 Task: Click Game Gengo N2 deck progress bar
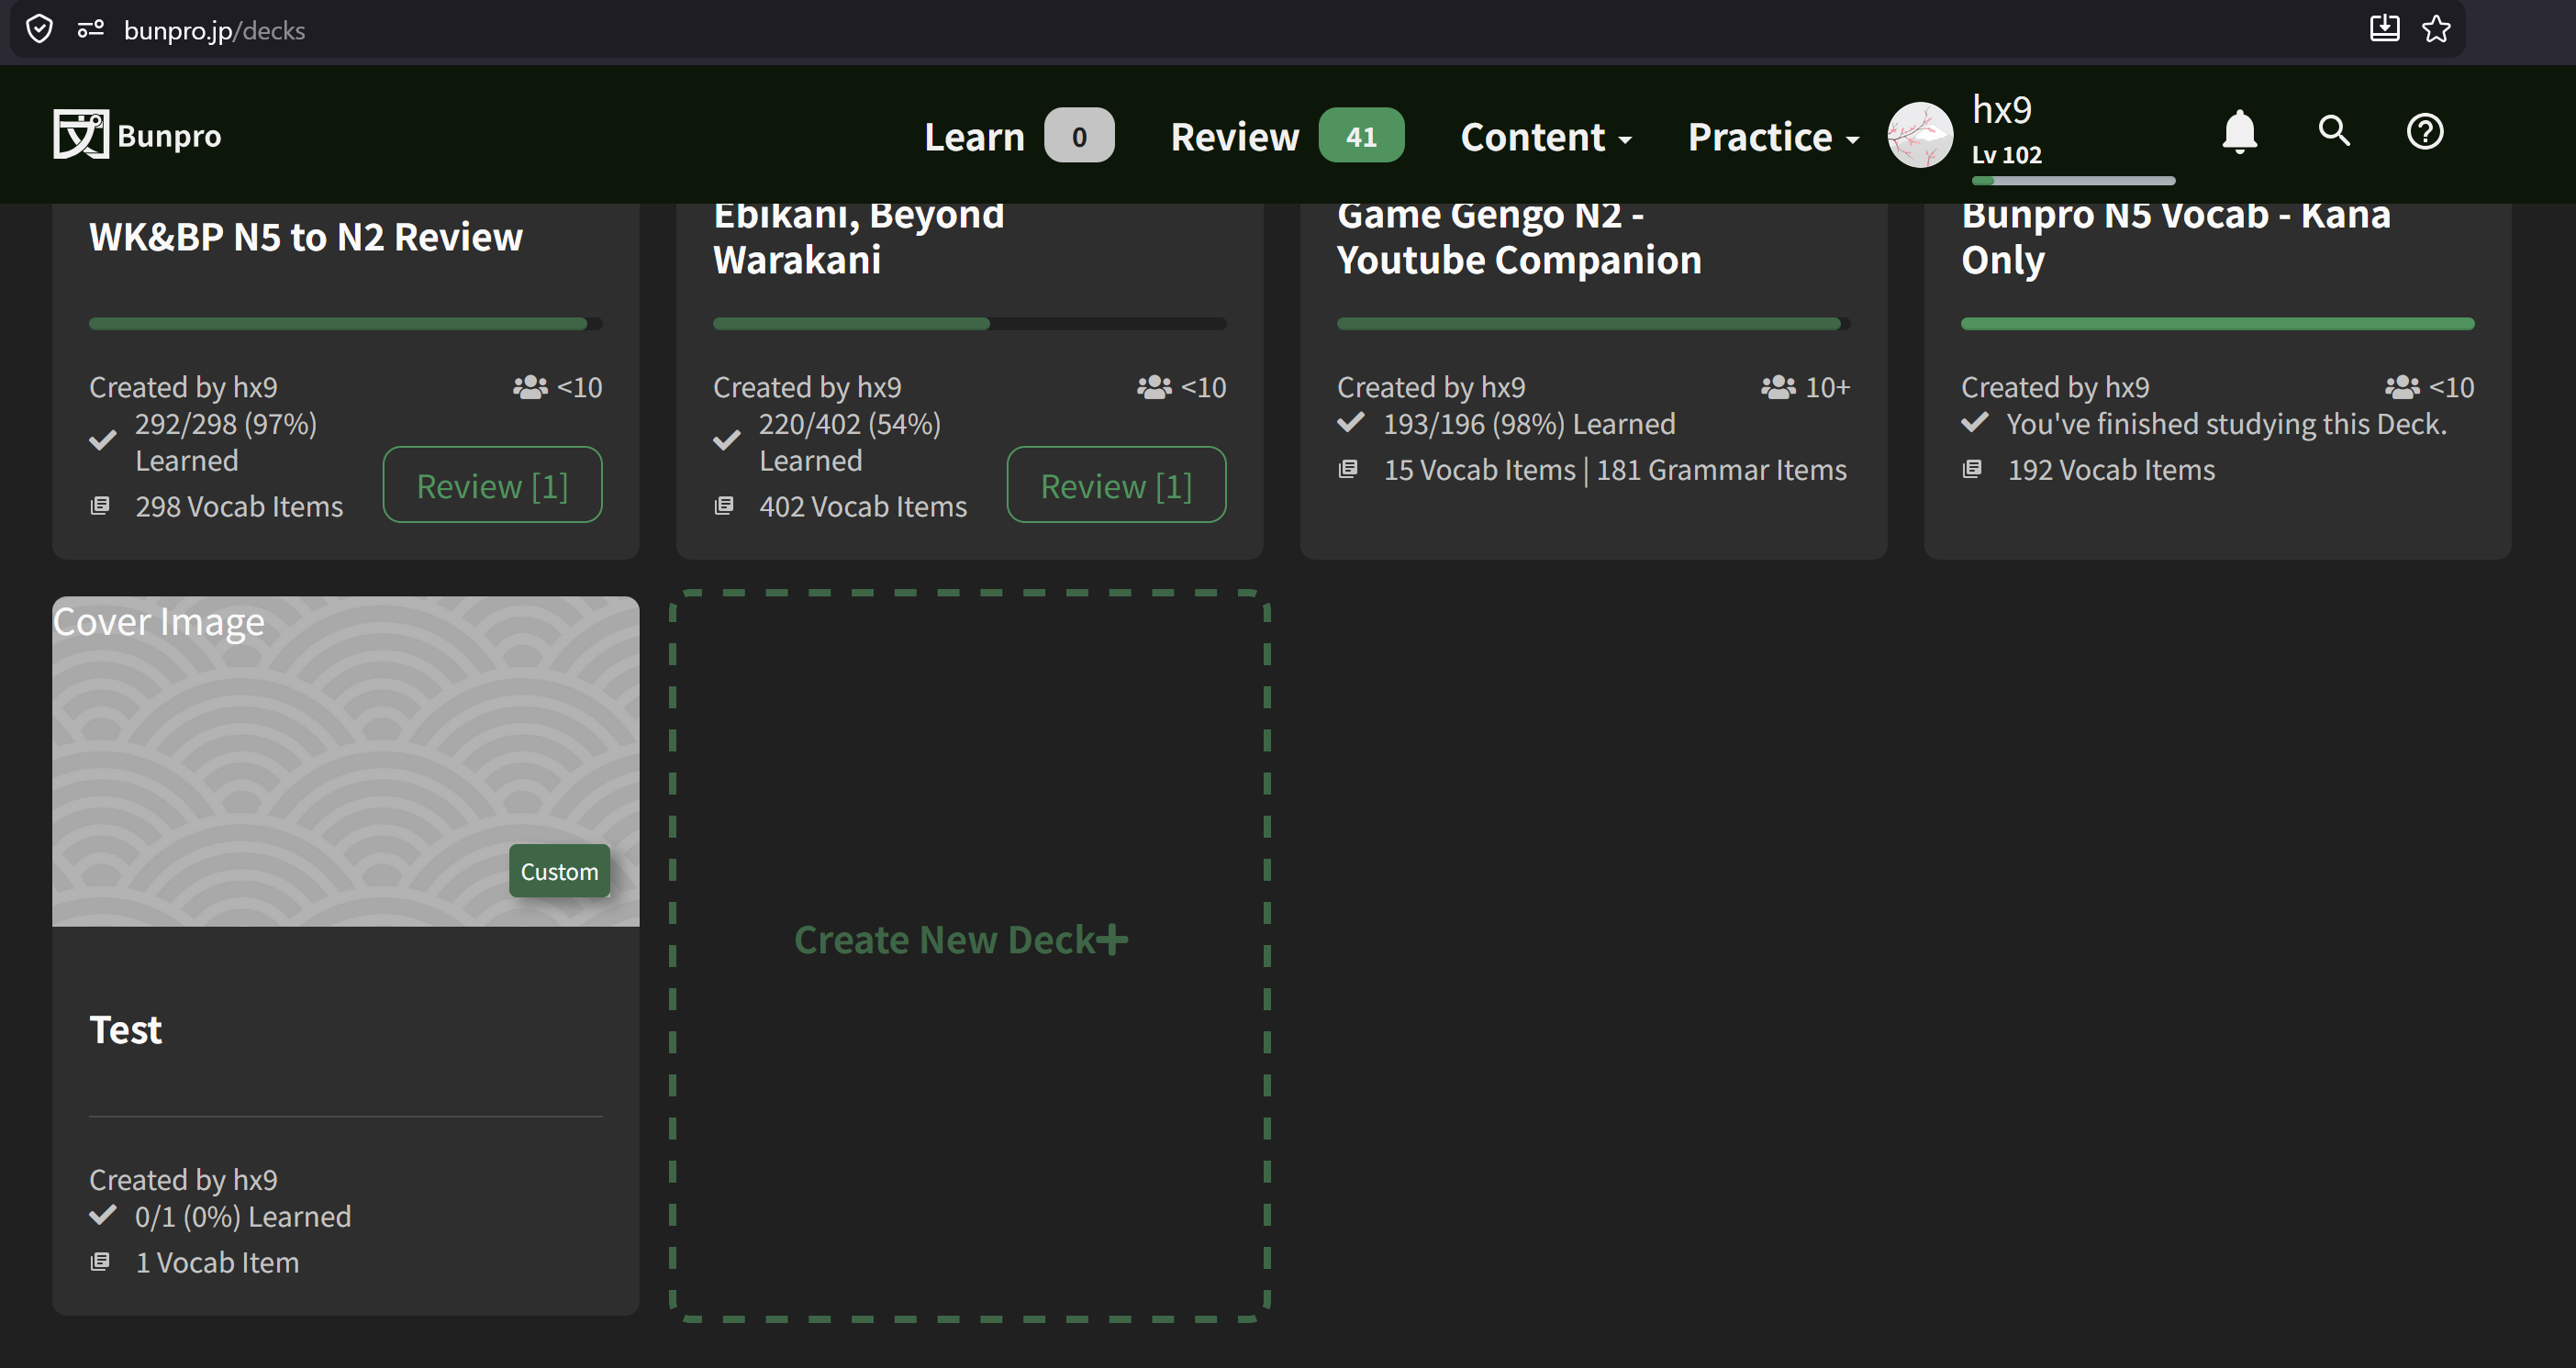point(1592,323)
